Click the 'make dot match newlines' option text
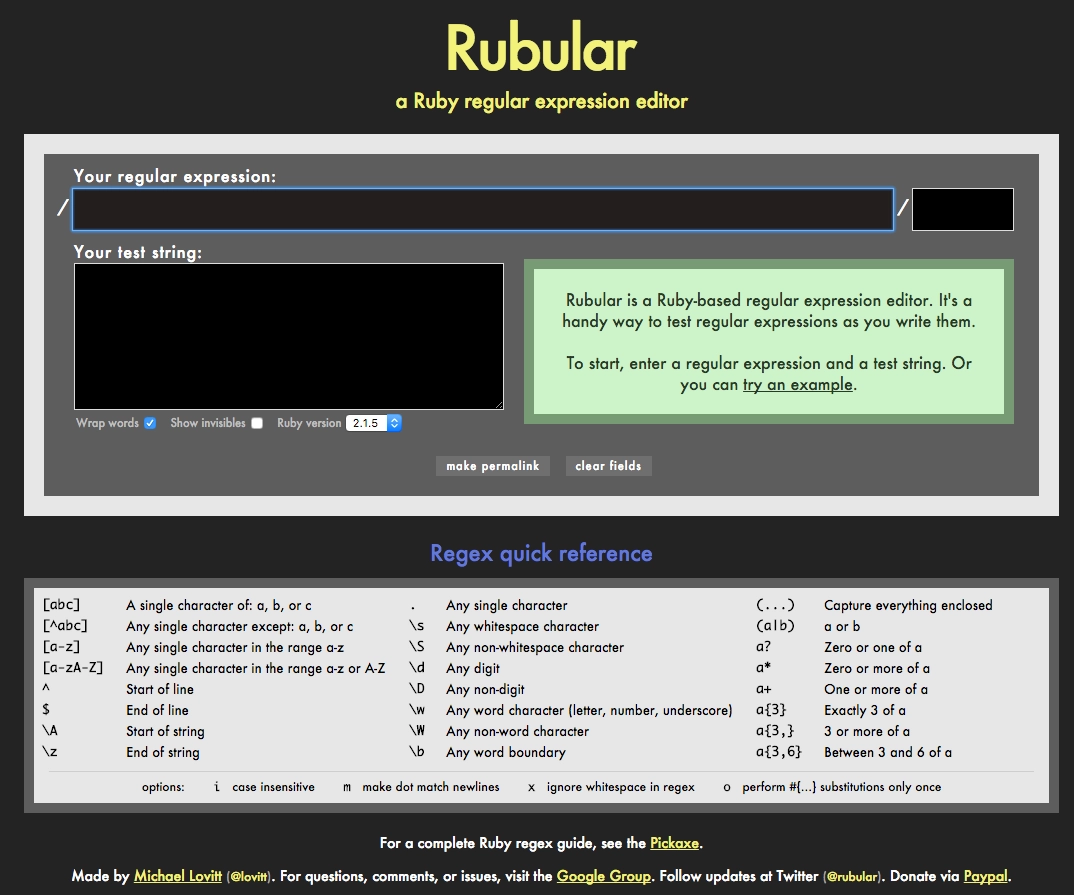The width and height of the screenshot is (1074, 895). (x=431, y=787)
